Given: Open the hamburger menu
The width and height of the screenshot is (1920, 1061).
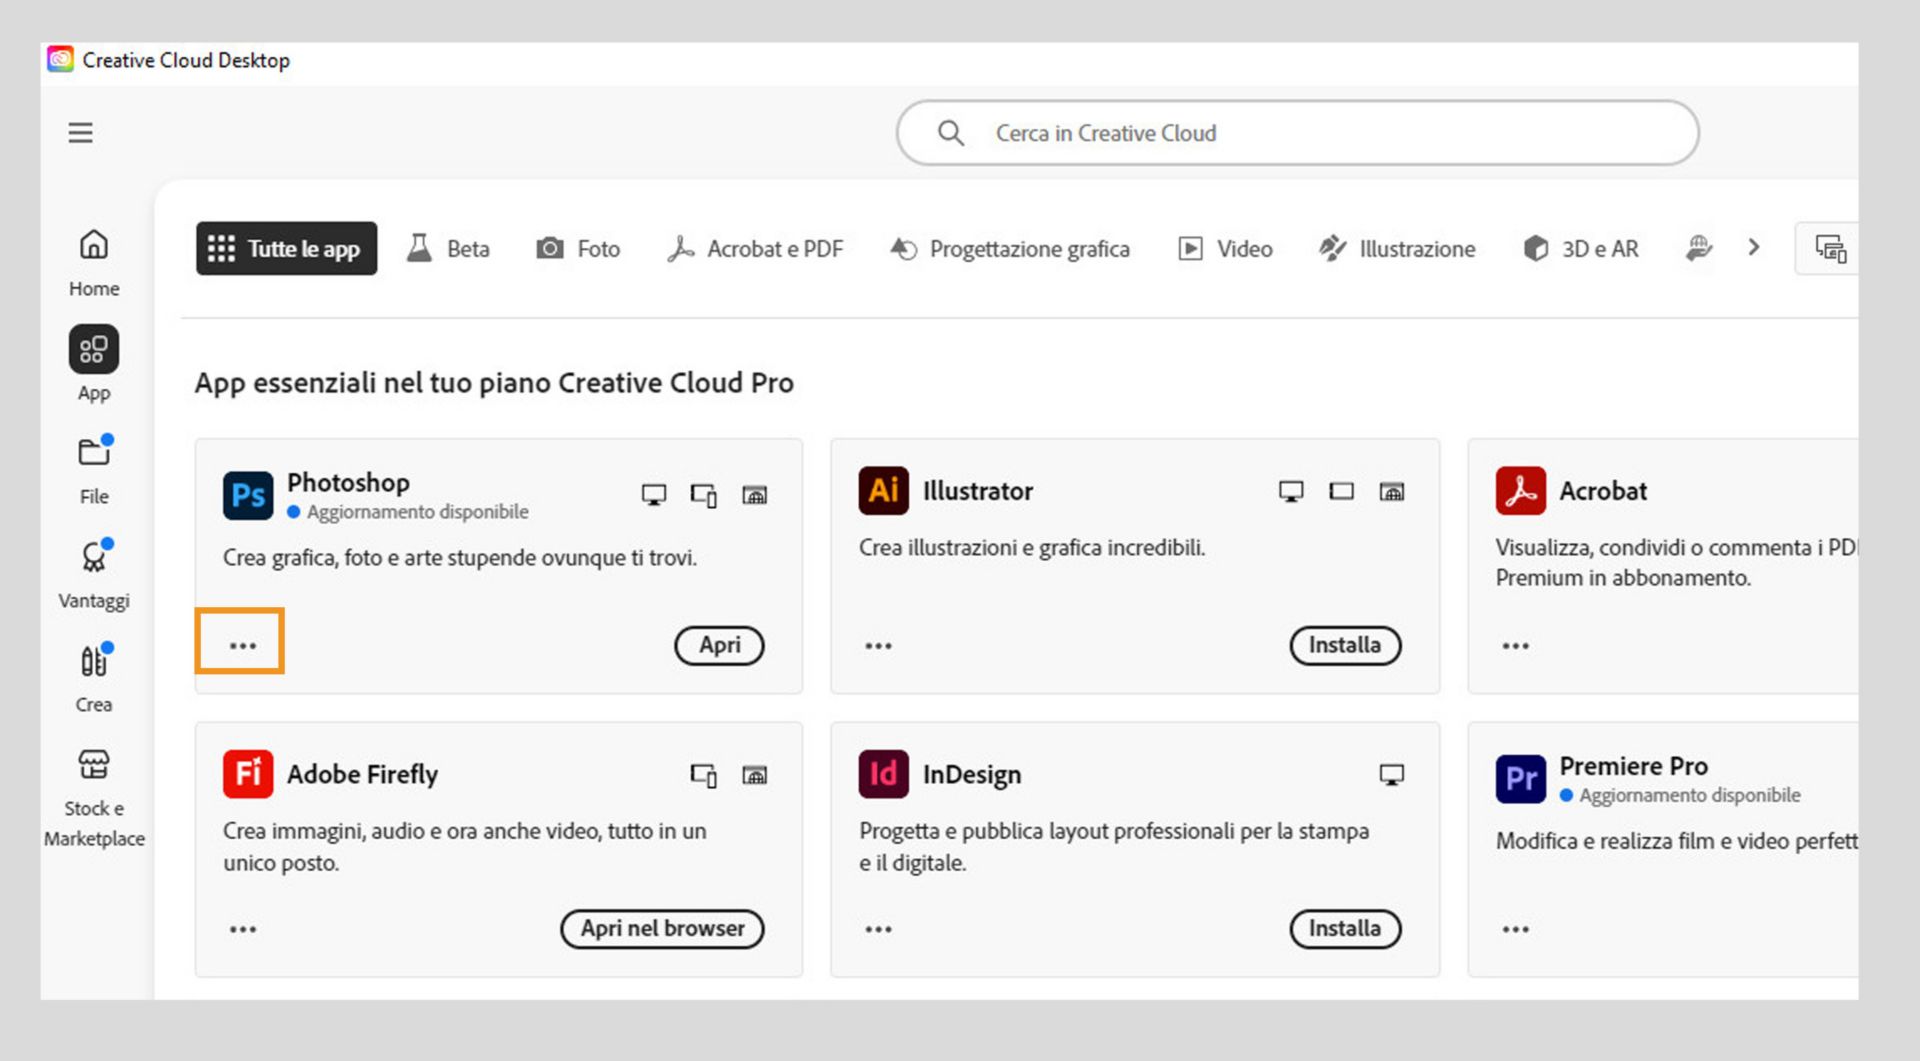Looking at the screenshot, I should [80, 133].
